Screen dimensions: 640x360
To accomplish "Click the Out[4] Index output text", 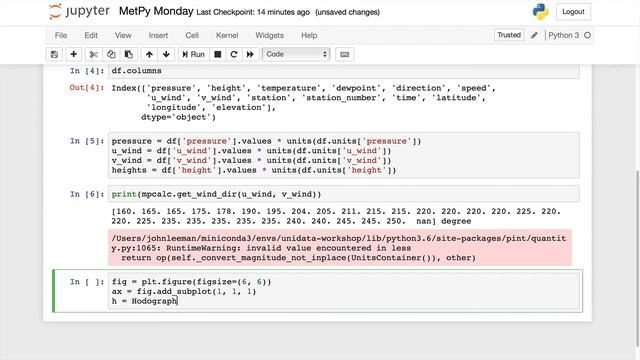I will [303, 102].
